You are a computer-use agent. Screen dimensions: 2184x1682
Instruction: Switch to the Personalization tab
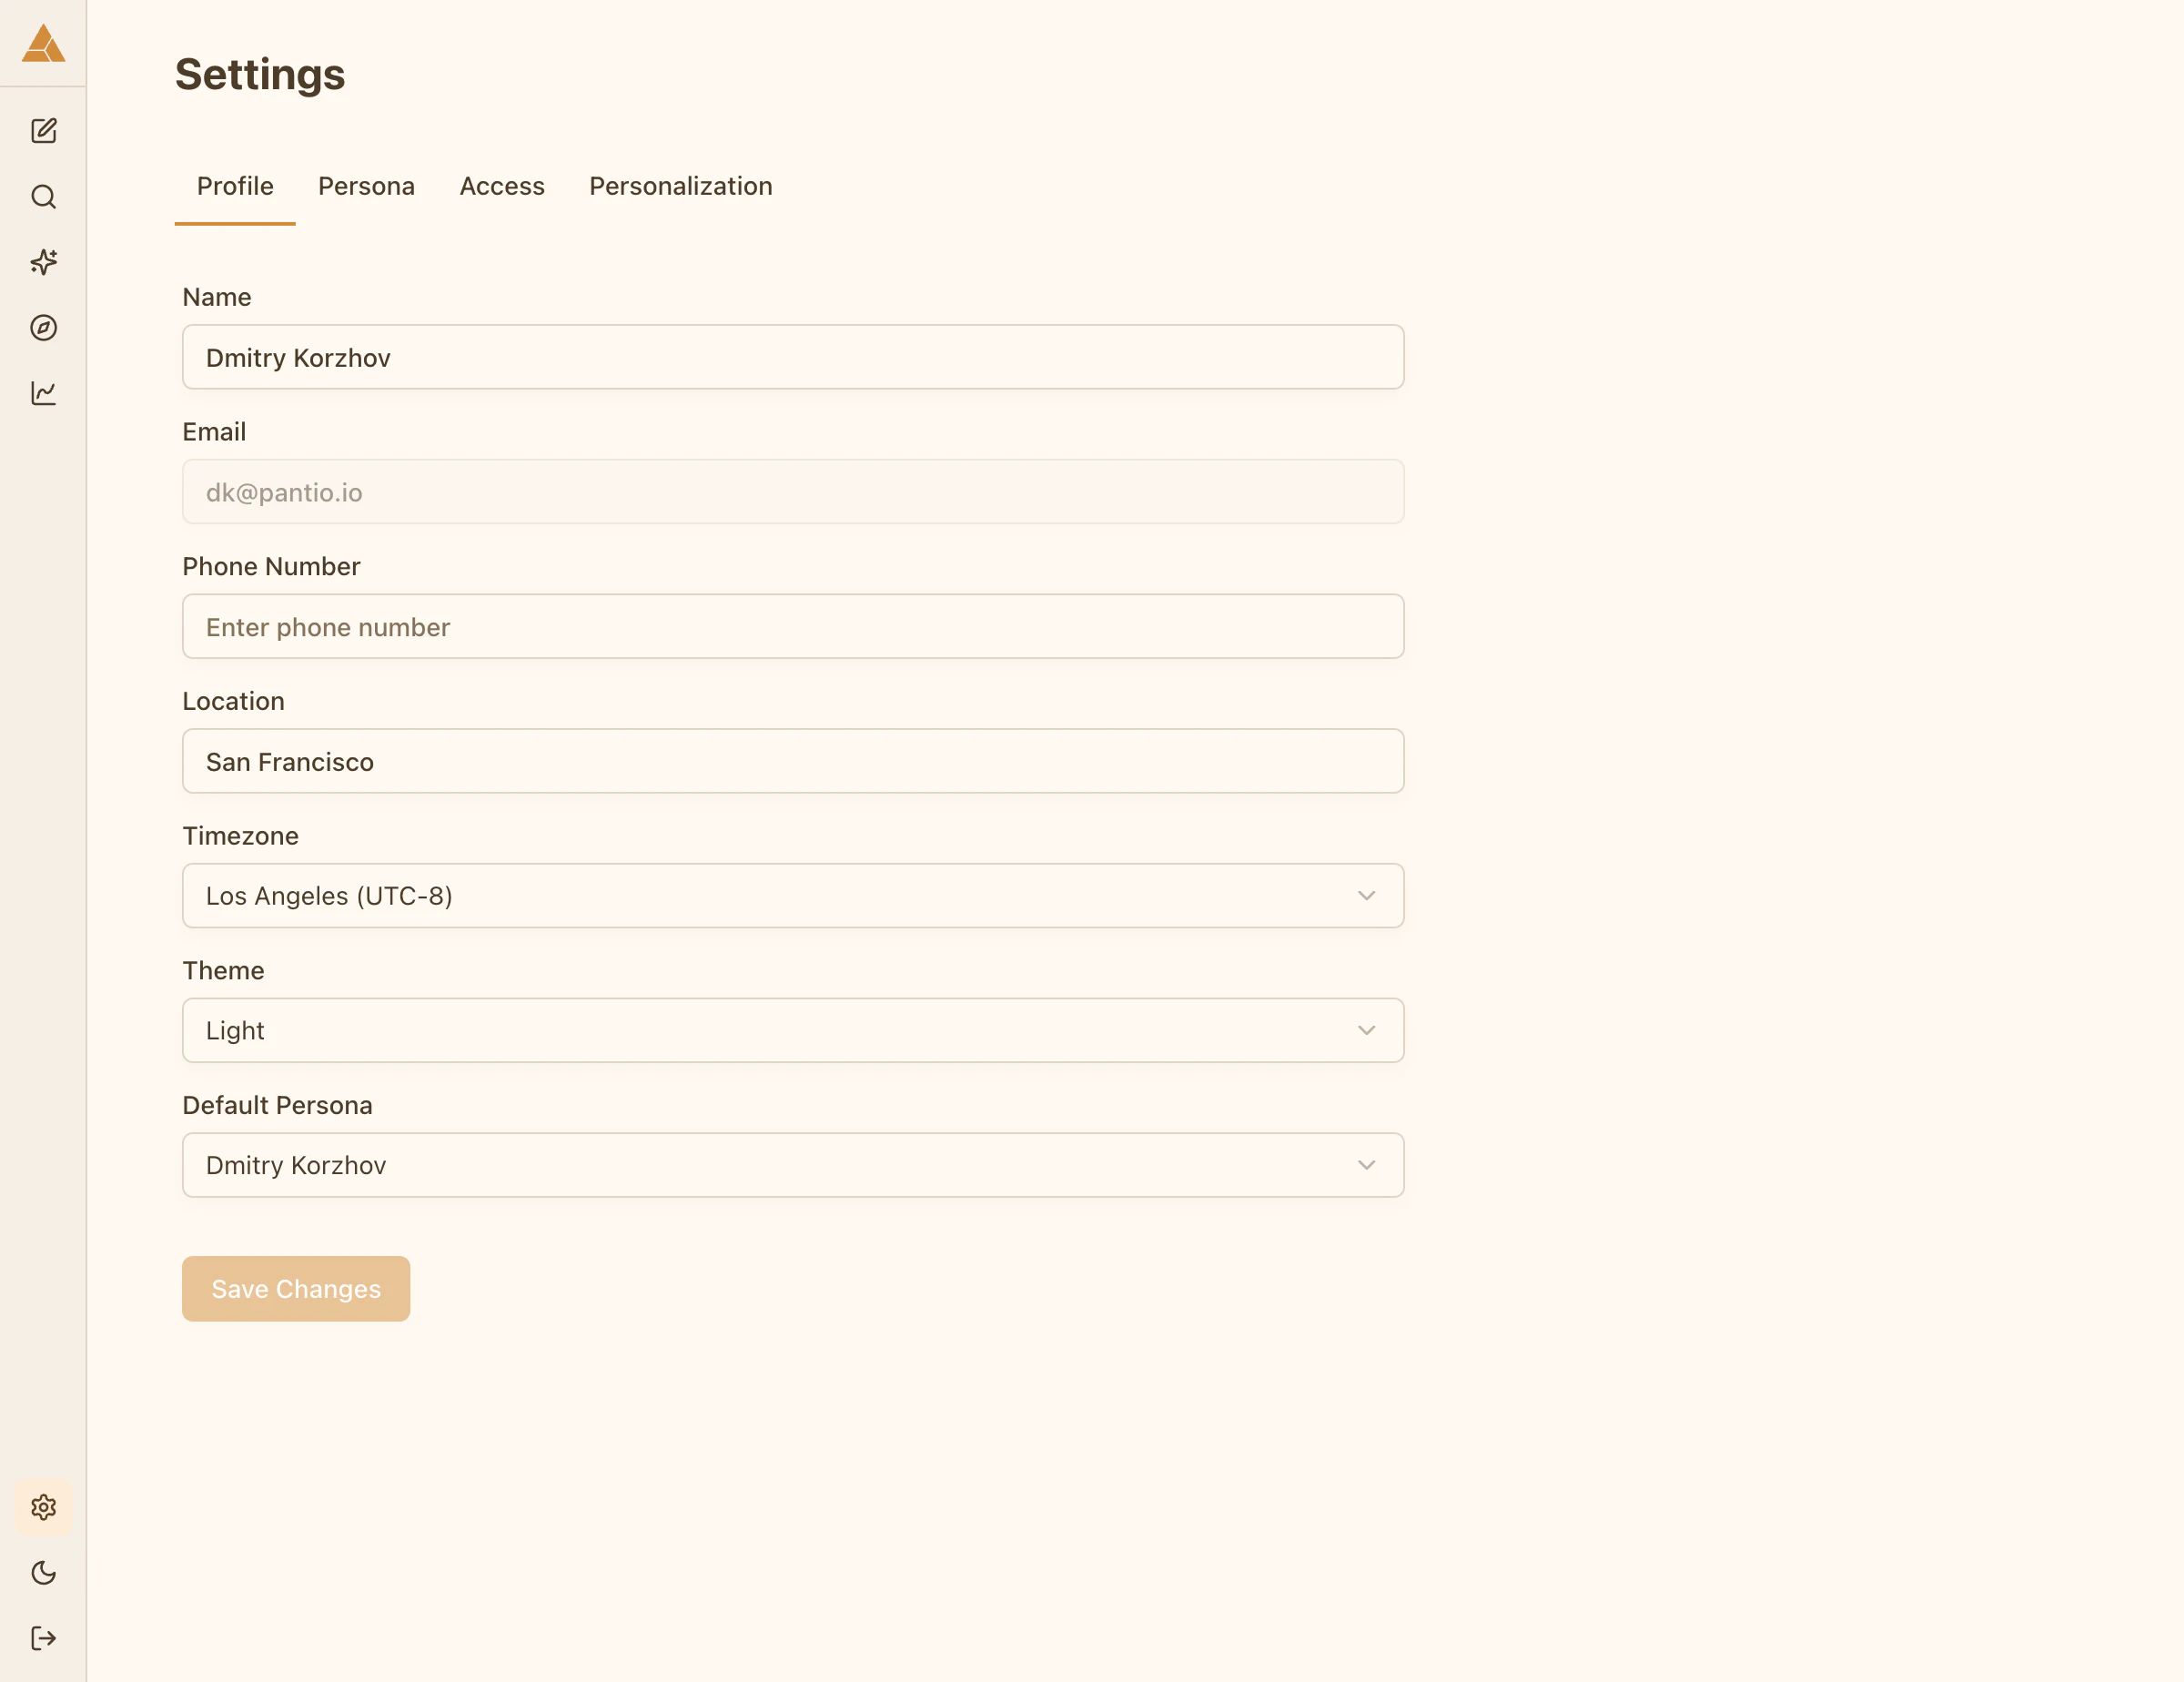(x=681, y=186)
